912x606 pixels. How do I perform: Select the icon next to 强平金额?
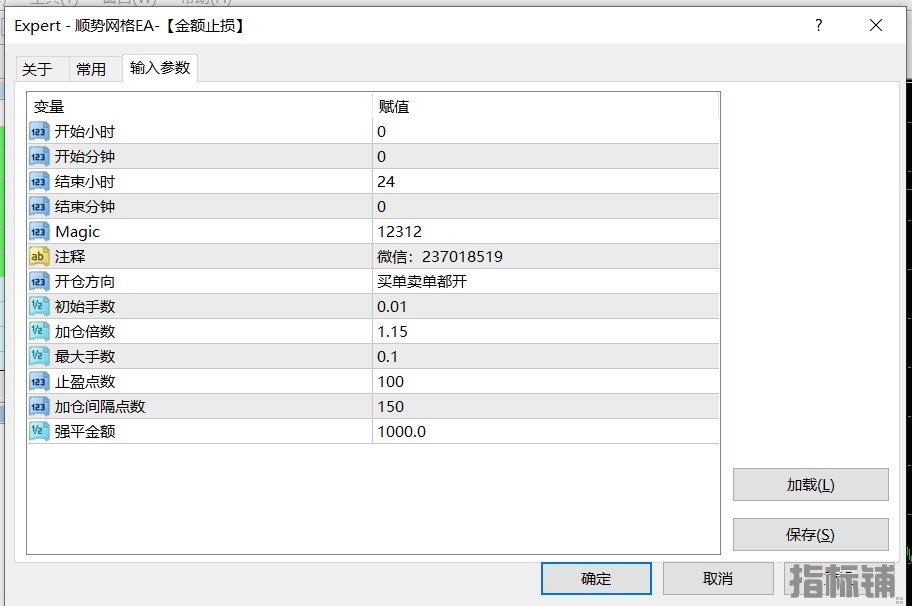(x=39, y=432)
